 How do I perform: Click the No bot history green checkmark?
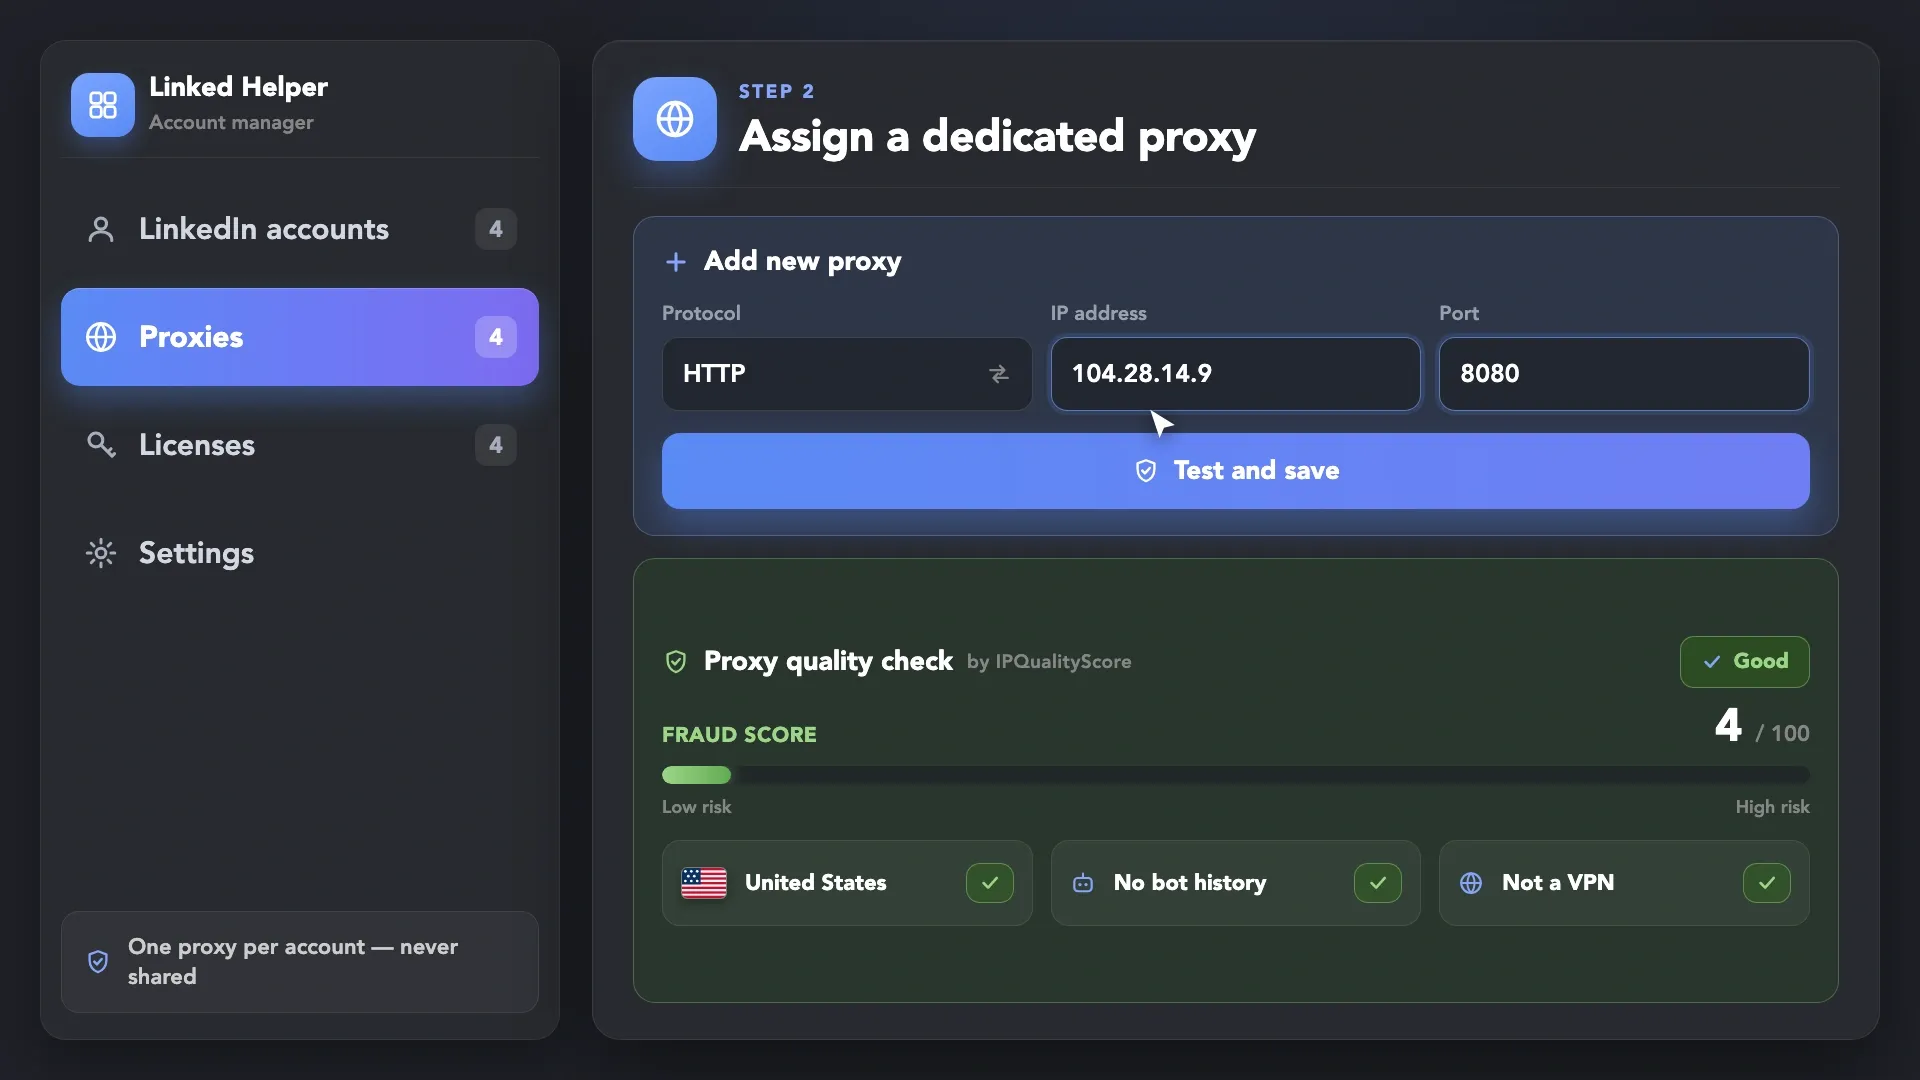(1378, 883)
